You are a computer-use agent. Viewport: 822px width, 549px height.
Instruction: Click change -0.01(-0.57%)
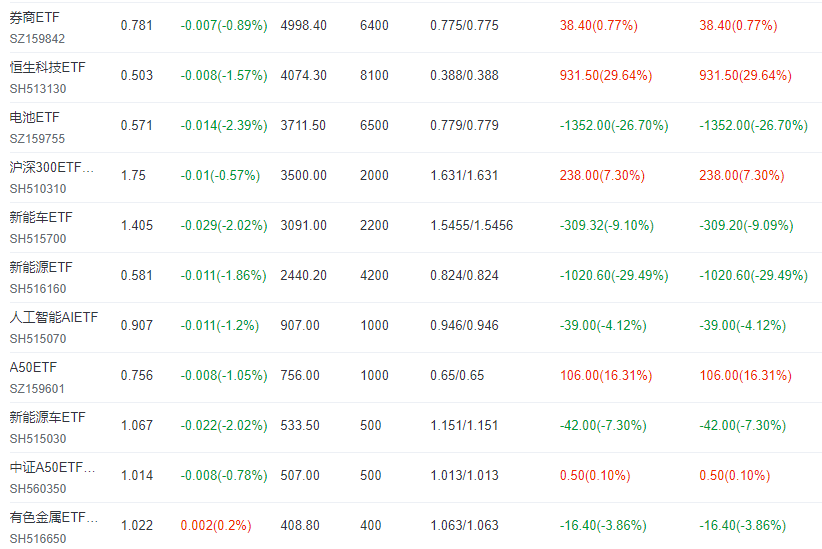[220, 176]
